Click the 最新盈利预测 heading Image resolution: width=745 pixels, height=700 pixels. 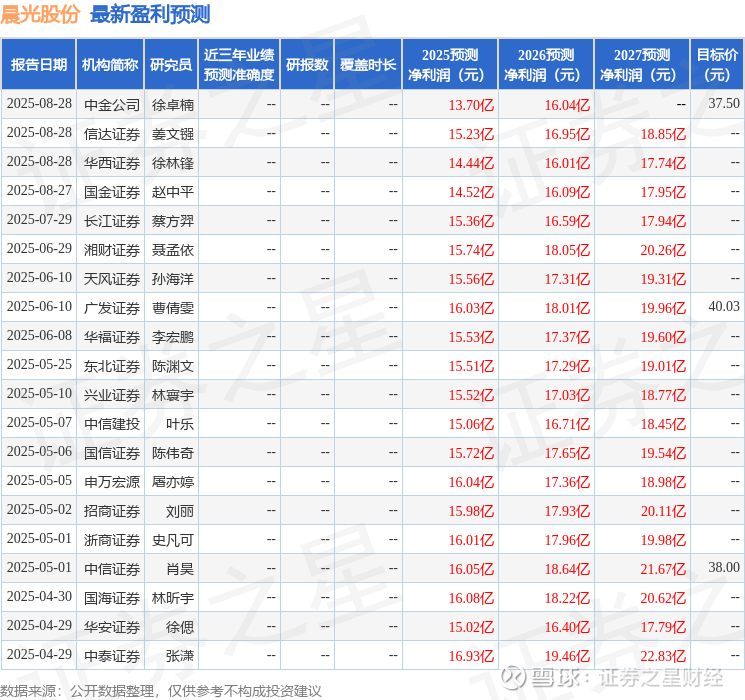(x=150, y=14)
